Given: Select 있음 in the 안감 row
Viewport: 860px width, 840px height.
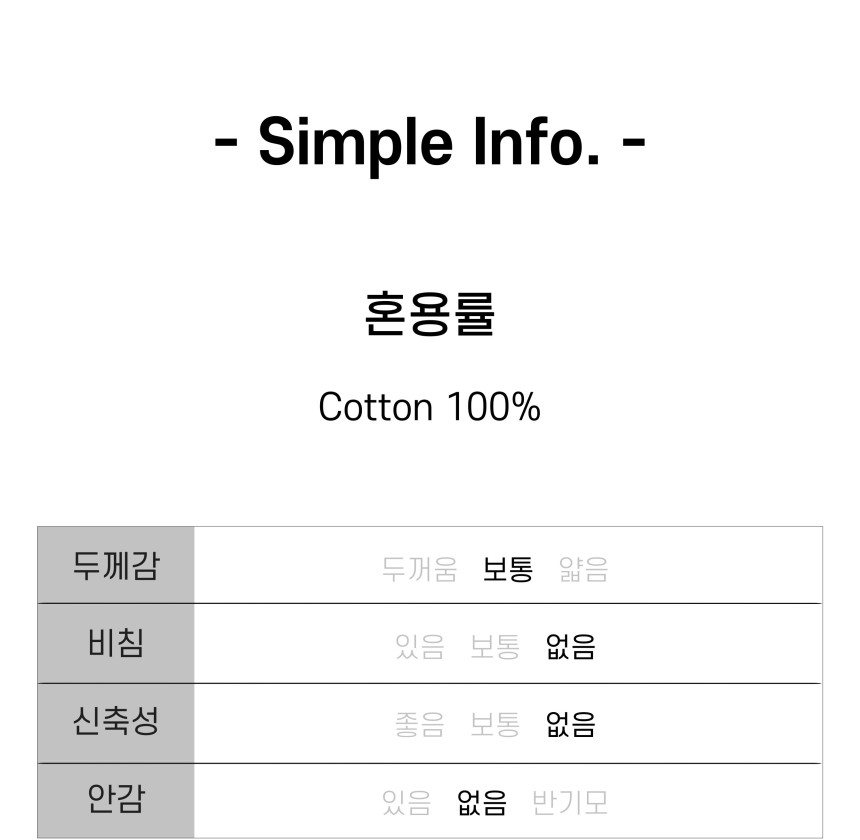Looking at the screenshot, I should click(x=407, y=803).
